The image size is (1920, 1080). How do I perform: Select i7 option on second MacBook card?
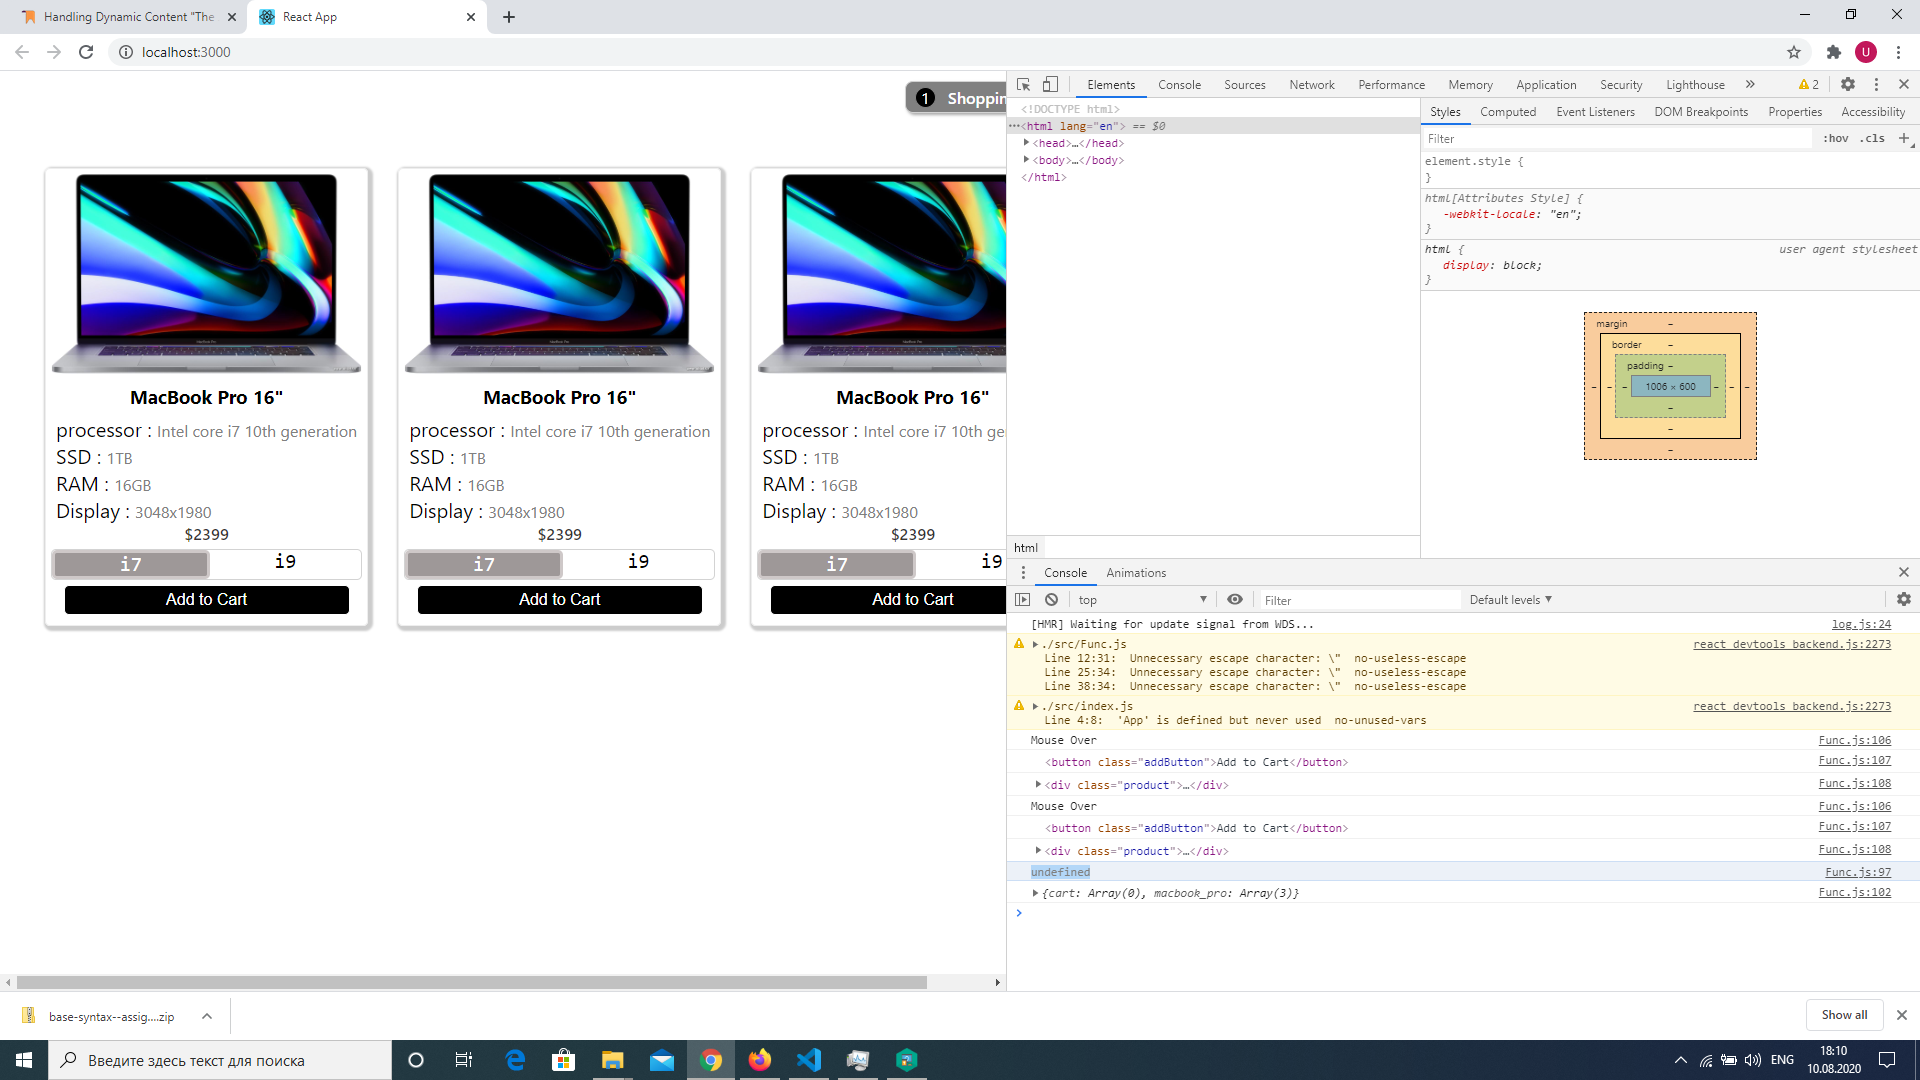[x=484, y=565]
